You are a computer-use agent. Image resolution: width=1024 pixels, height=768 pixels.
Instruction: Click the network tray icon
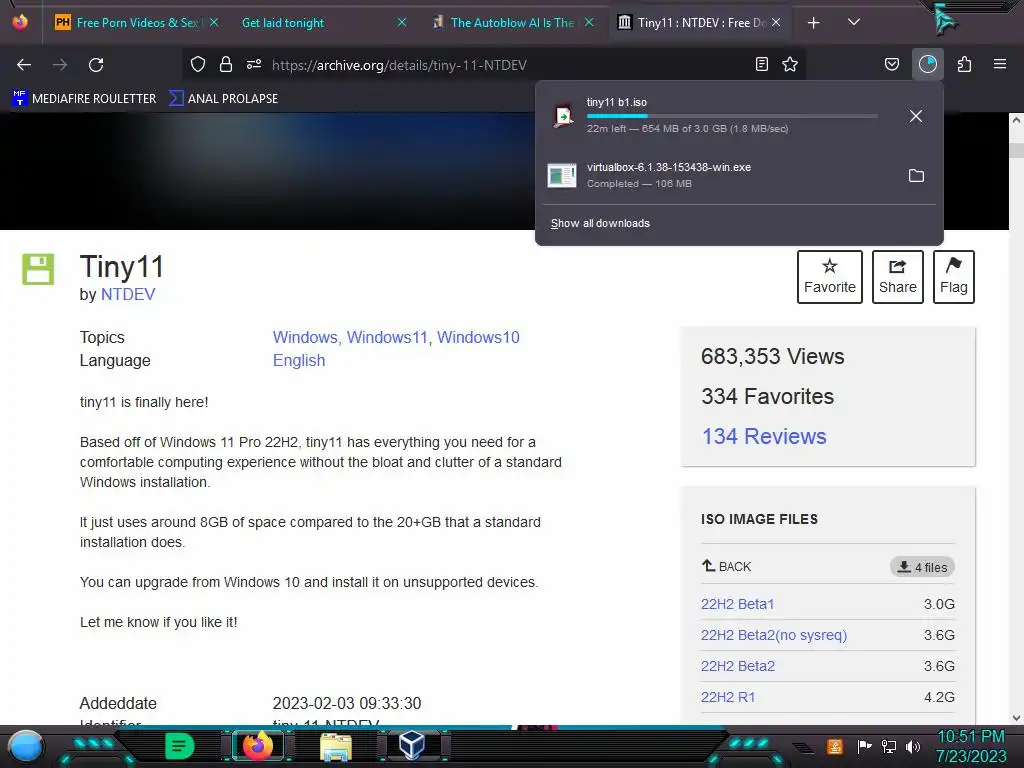[x=889, y=746]
